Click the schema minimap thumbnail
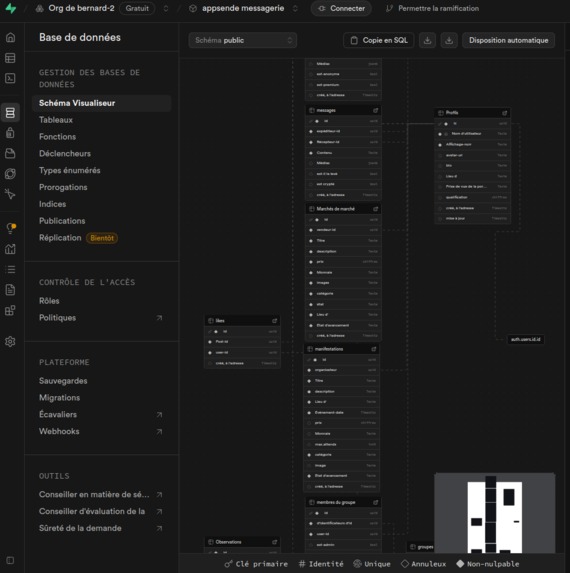The width and height of the screenshot is (570, 573). tap(495, 513)
